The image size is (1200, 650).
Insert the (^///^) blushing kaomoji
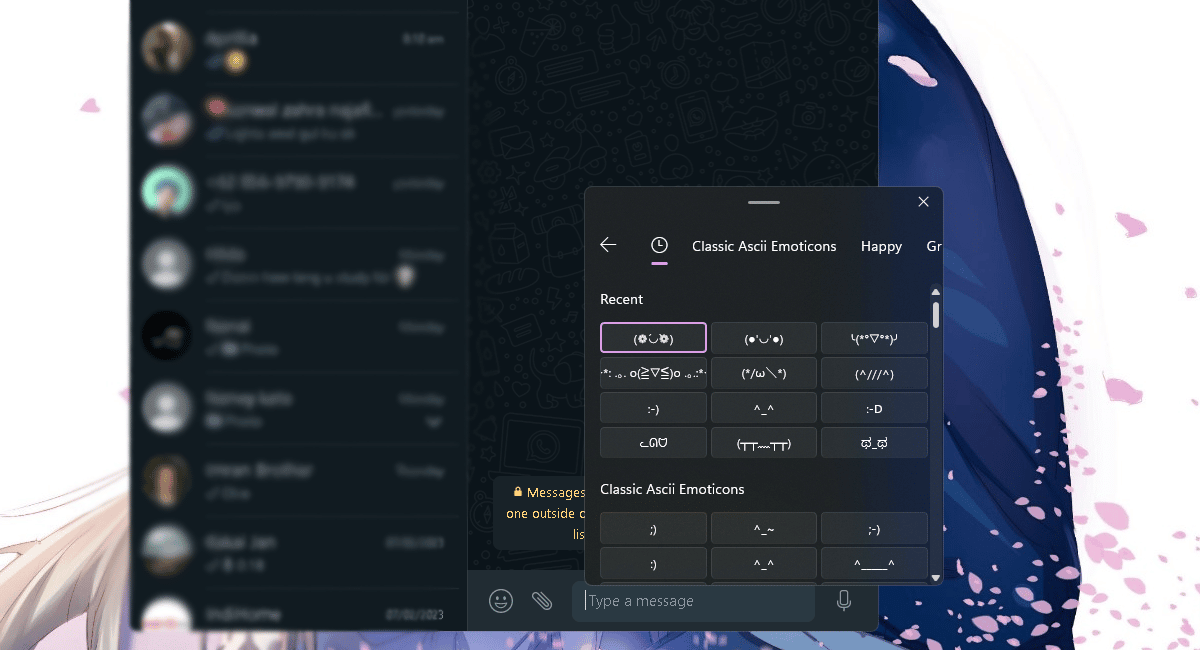[874, 373]
